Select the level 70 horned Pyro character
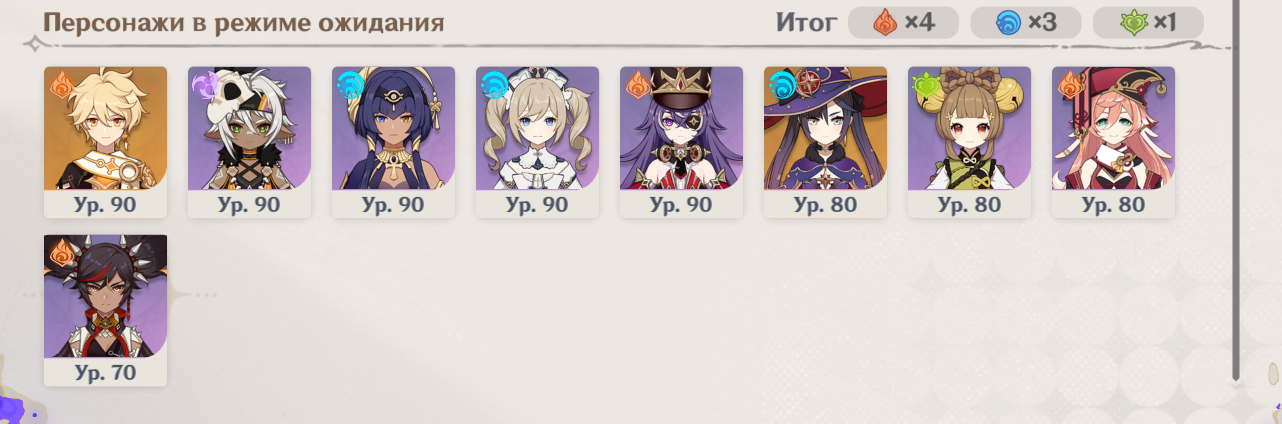The height and width of the screenshot is (424, 1282). tap(105, 310)
